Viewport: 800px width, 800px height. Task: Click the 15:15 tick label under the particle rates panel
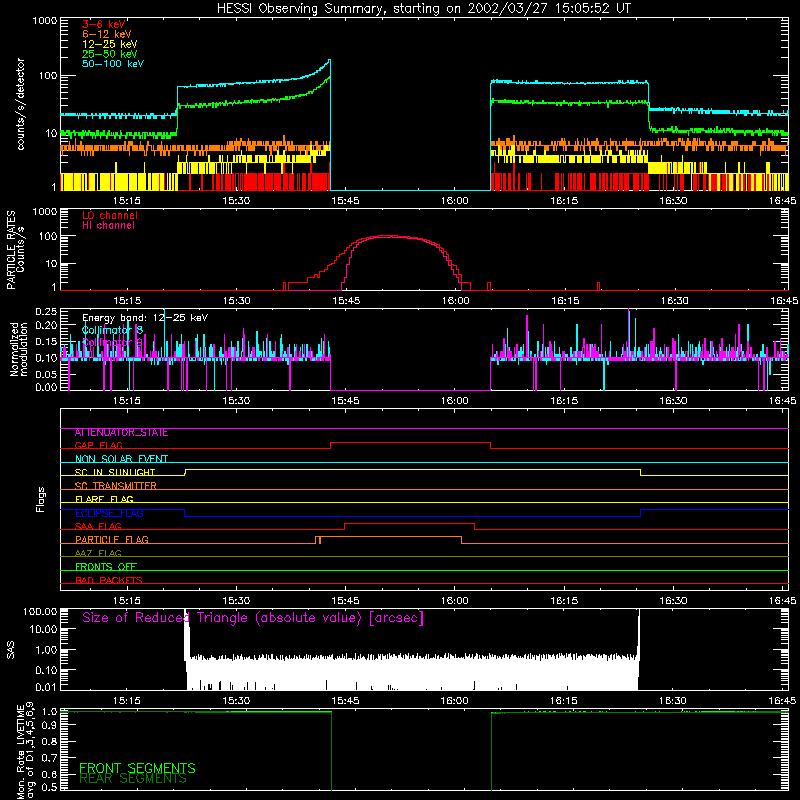pos(127,301)
